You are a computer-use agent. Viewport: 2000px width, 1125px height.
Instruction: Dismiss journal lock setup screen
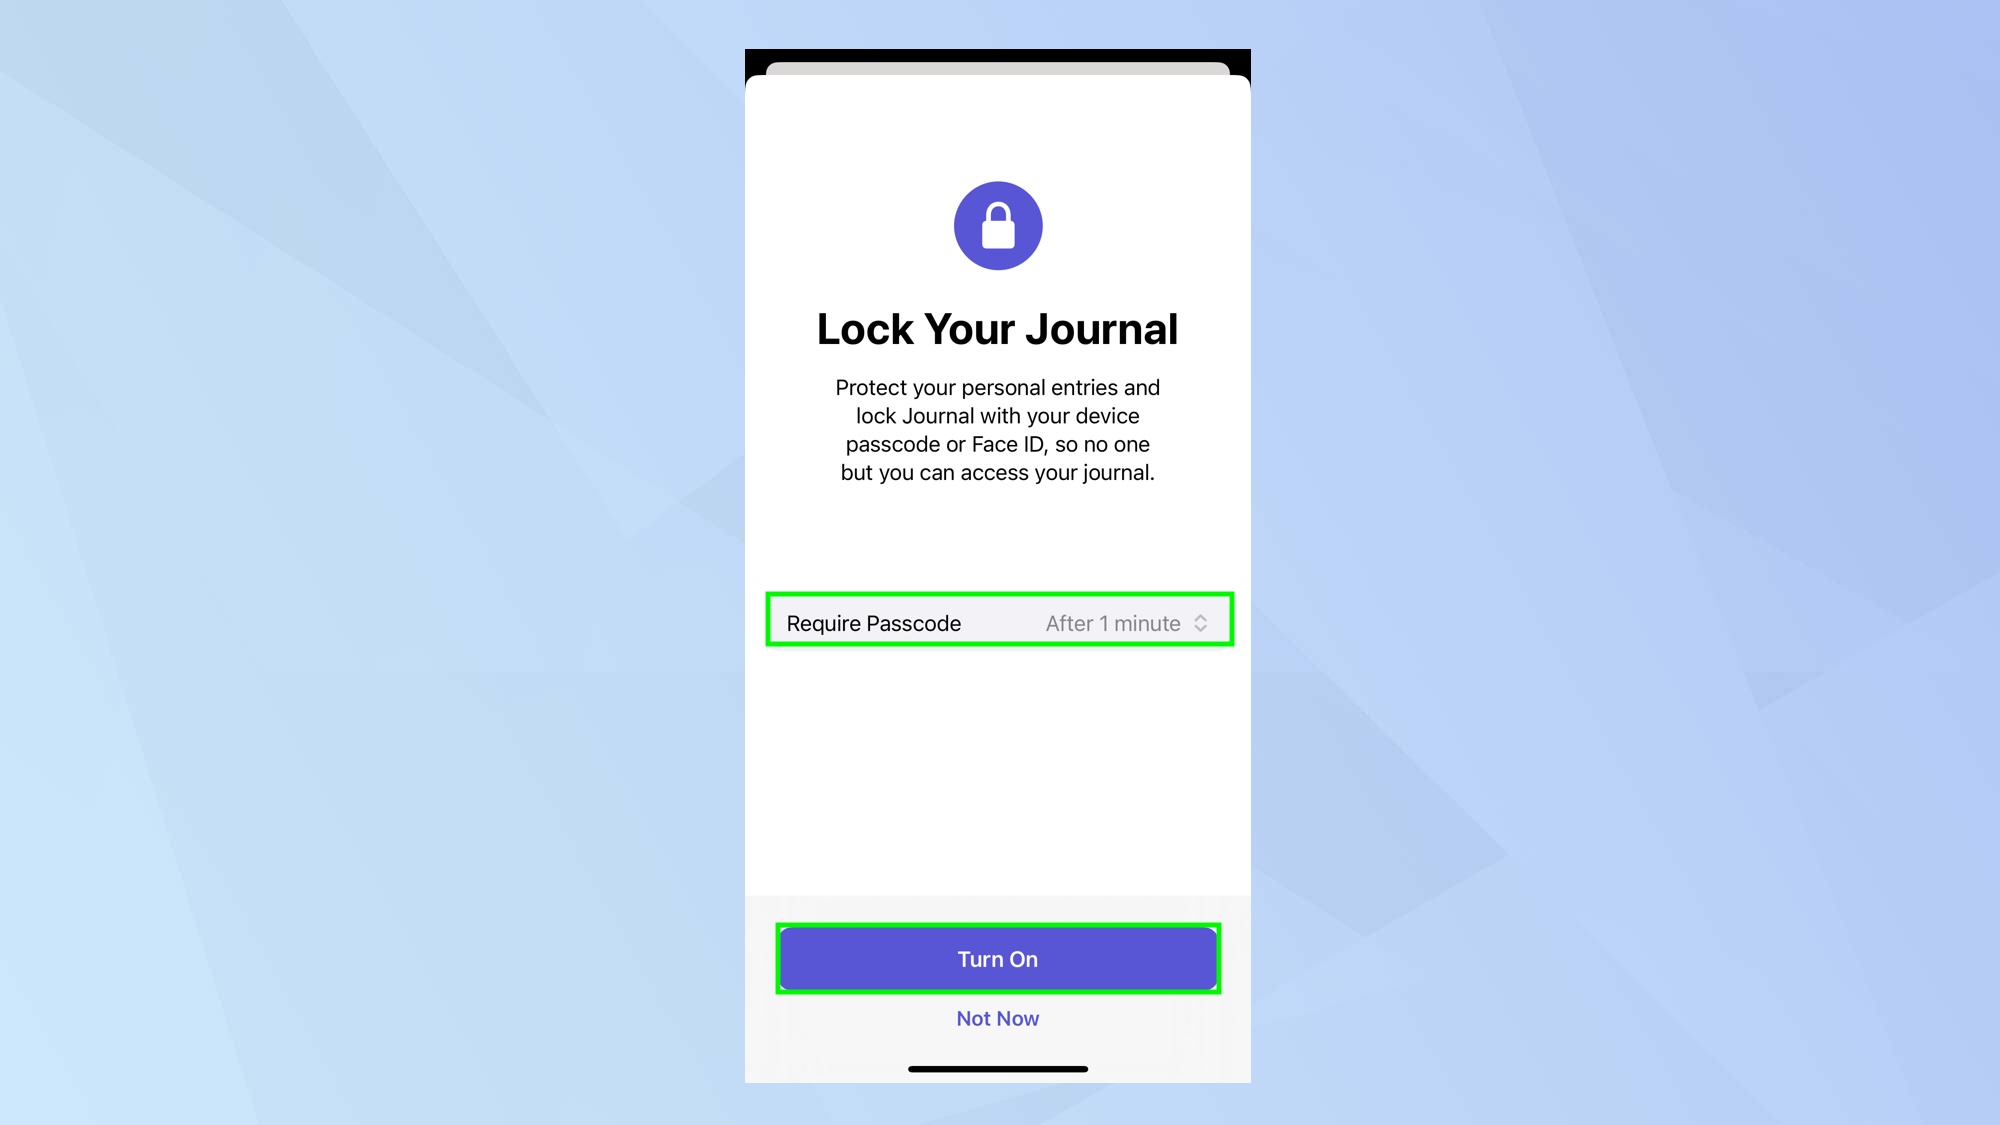pos(999,1018)
